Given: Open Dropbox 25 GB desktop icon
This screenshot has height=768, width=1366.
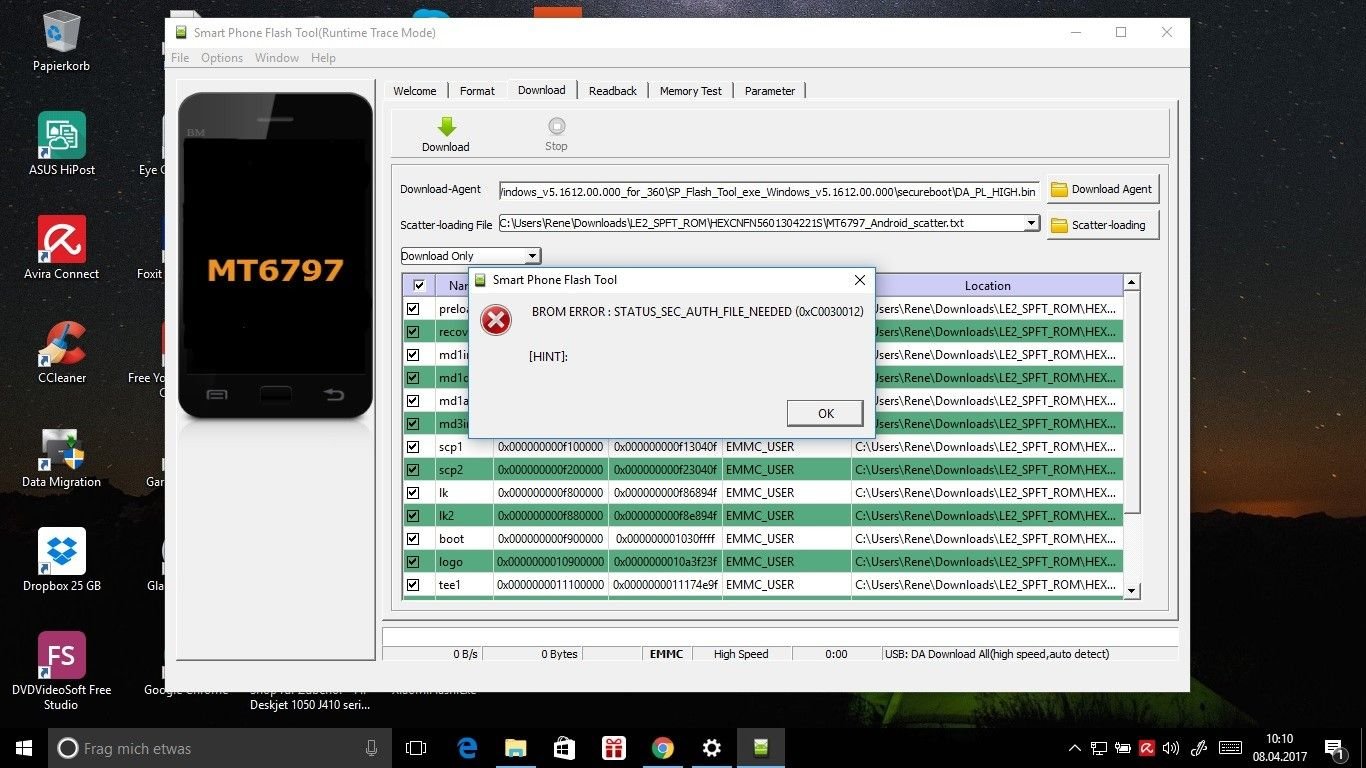Looking at the screenshot, I should click(x=62, y=560).
